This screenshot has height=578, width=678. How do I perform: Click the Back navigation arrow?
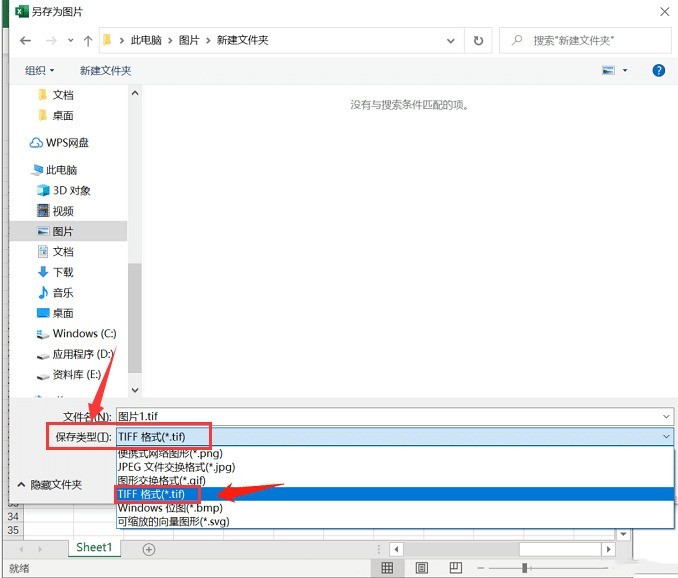click(x=25, y=41)
